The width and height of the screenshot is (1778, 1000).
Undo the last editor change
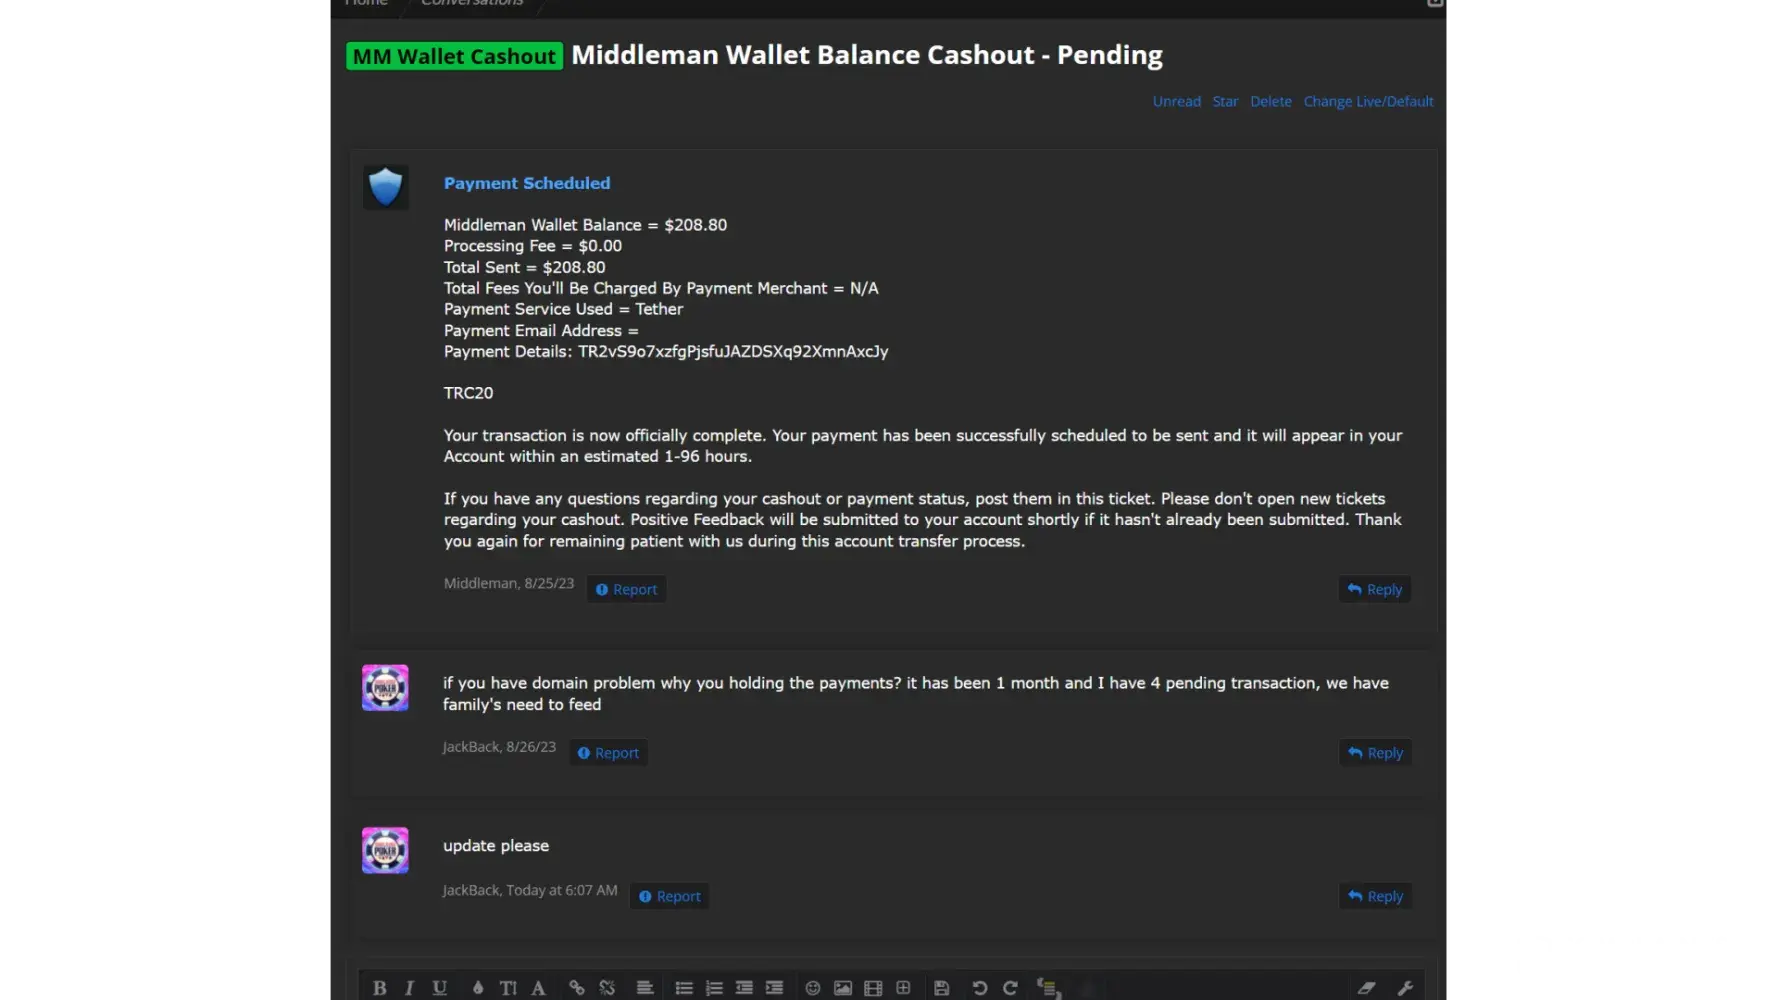[x=980, y=988]
